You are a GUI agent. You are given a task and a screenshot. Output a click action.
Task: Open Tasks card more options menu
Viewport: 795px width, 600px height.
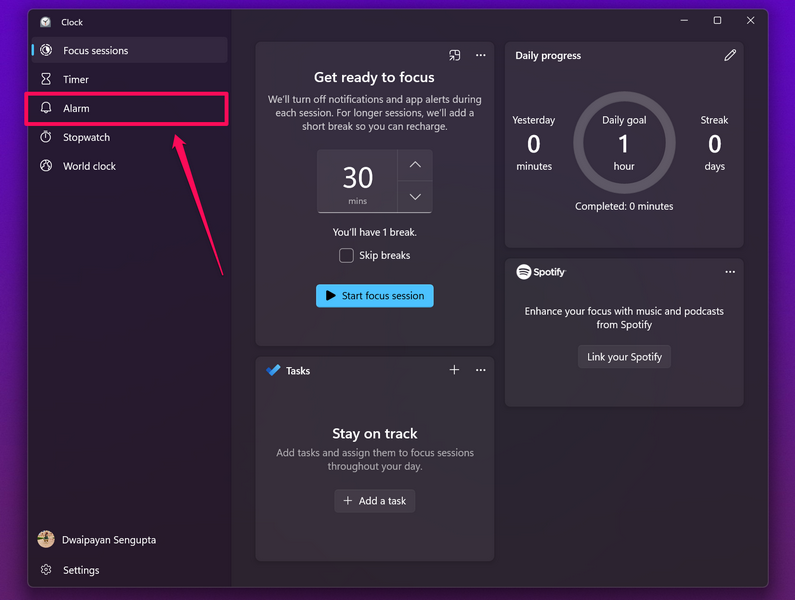(481, 370)
